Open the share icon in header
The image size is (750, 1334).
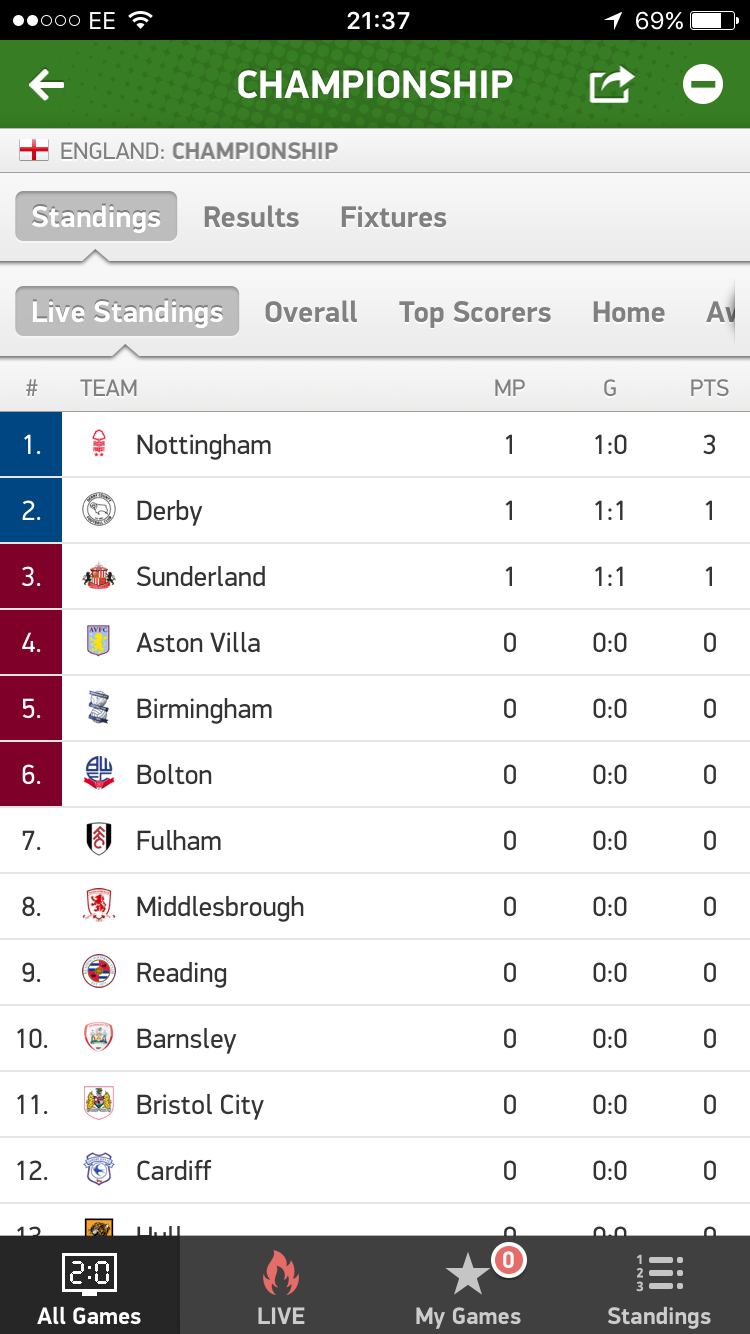611,84
